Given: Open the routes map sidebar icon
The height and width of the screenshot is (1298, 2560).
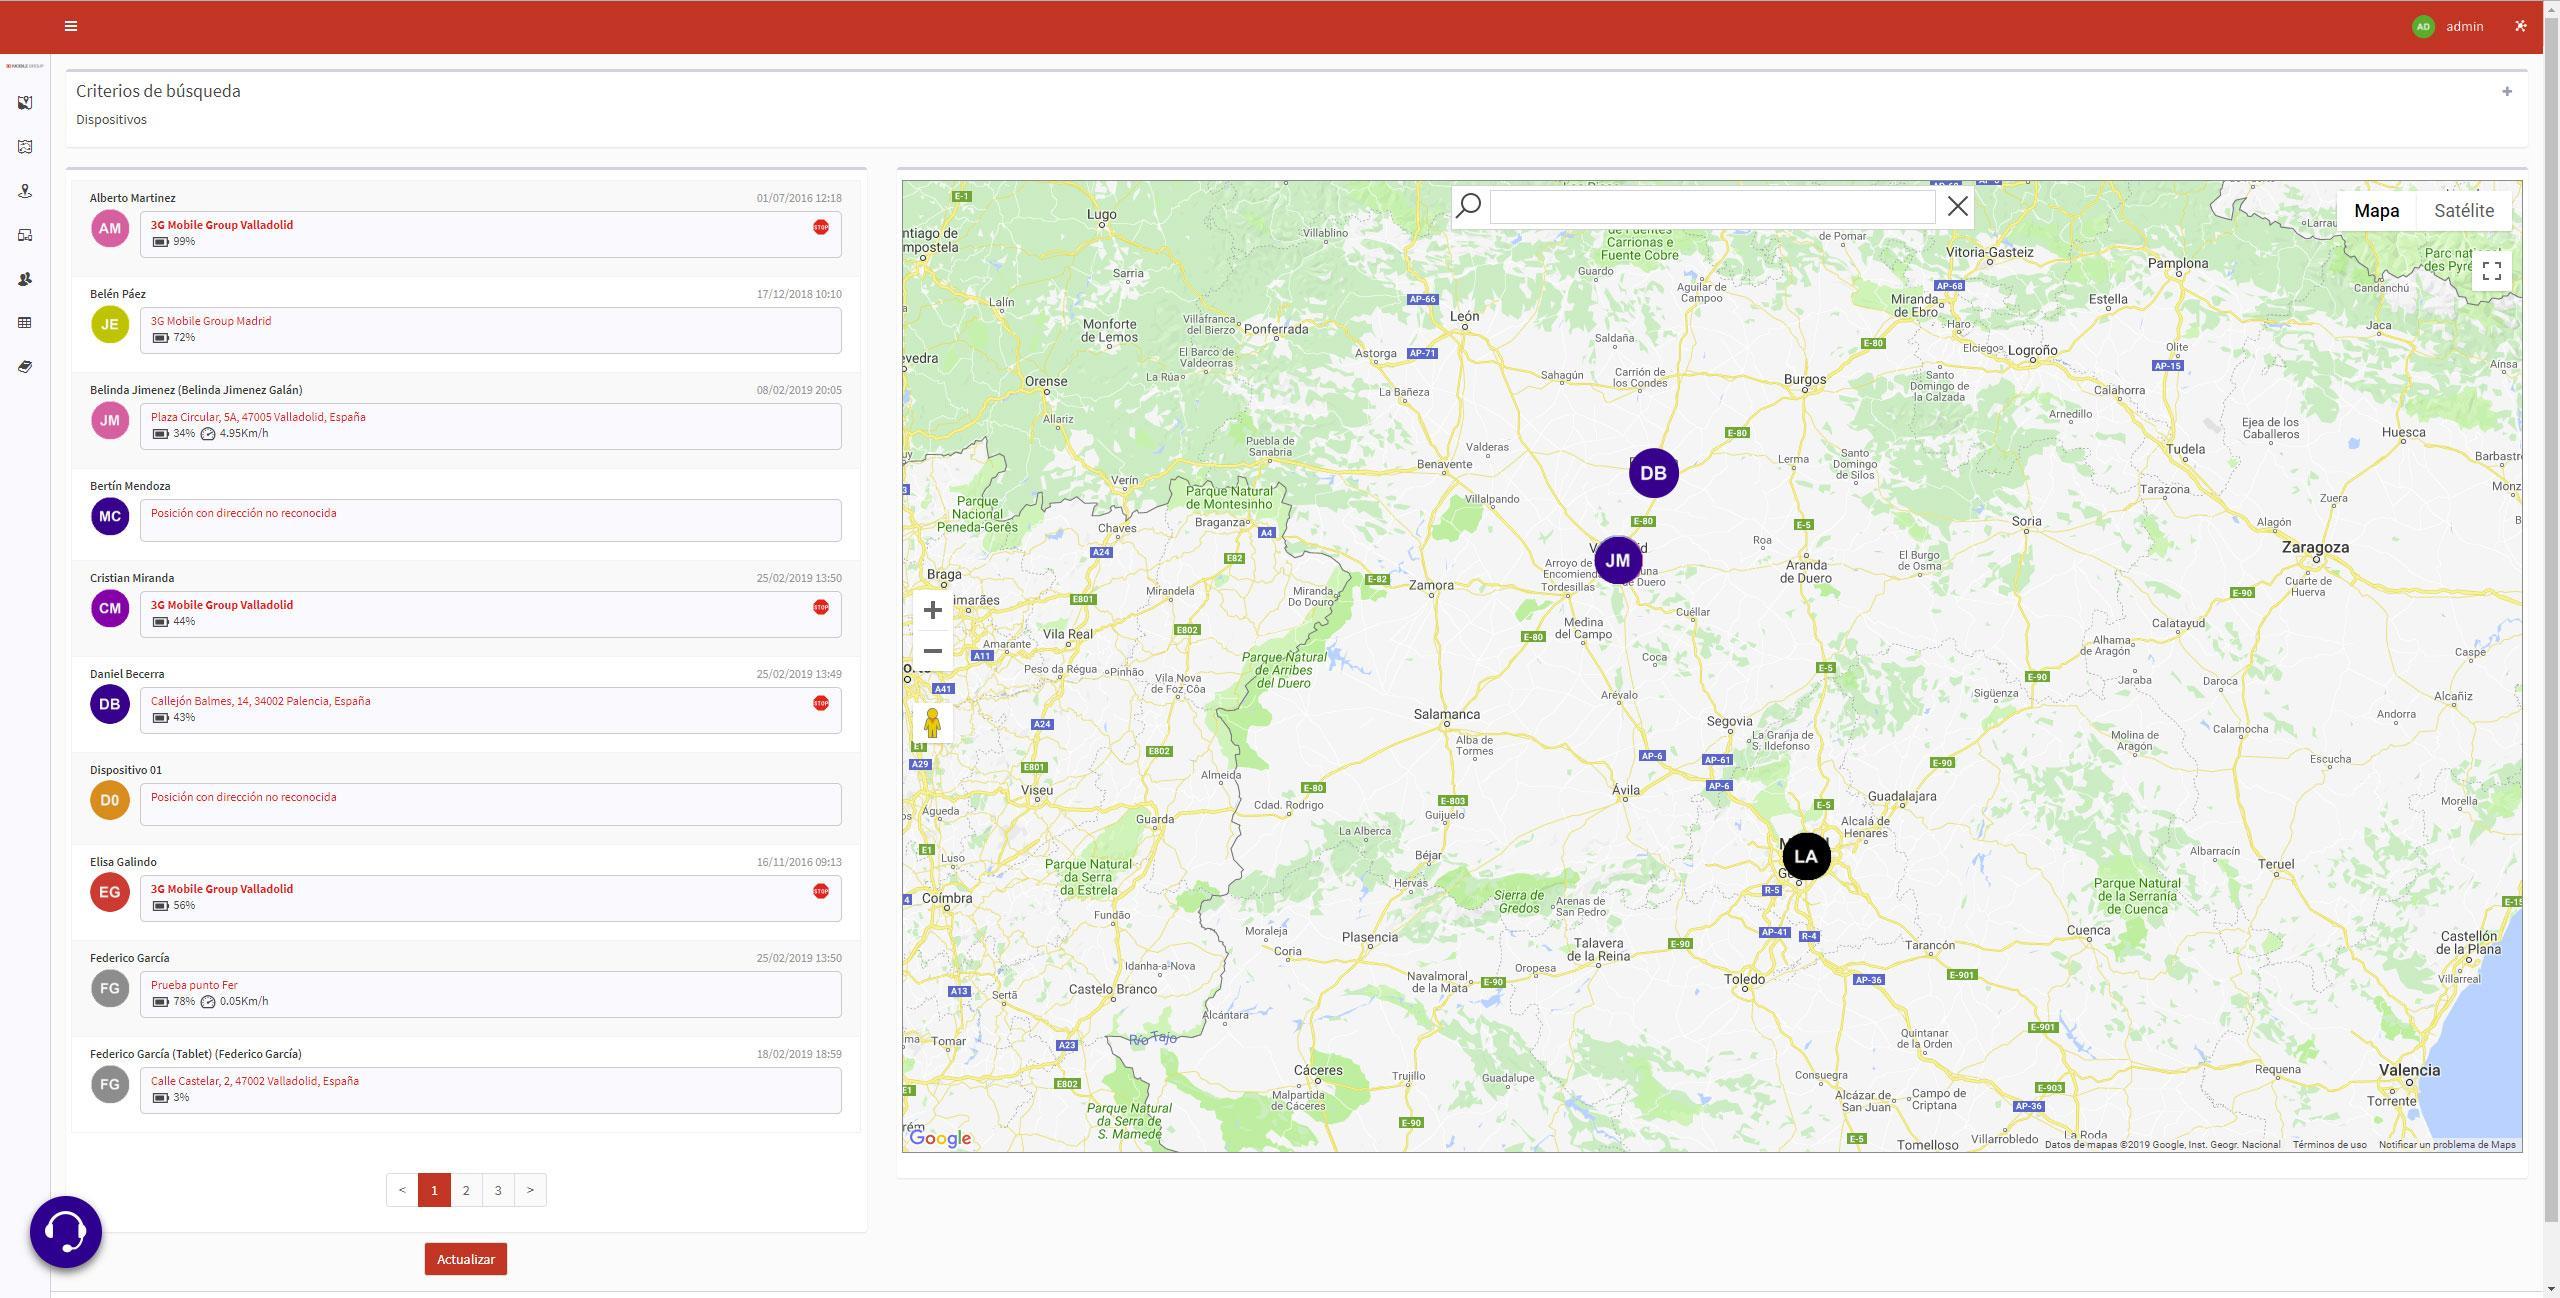Looking at the screenshot, I should [25, 147].
